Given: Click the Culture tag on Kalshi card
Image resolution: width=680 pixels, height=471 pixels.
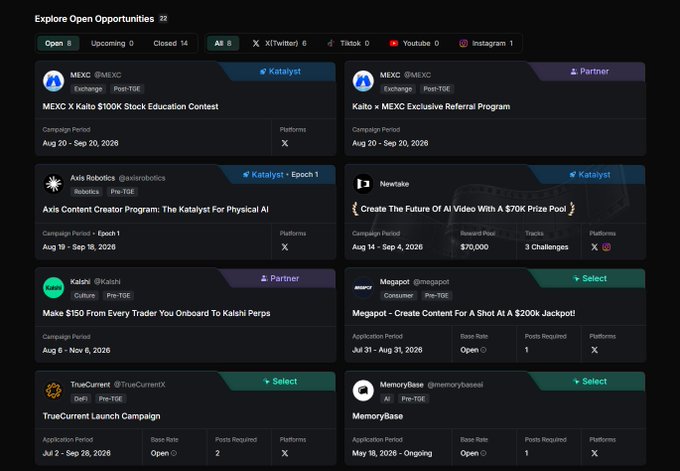Looking at the screenshot, I should pos(85,295).
